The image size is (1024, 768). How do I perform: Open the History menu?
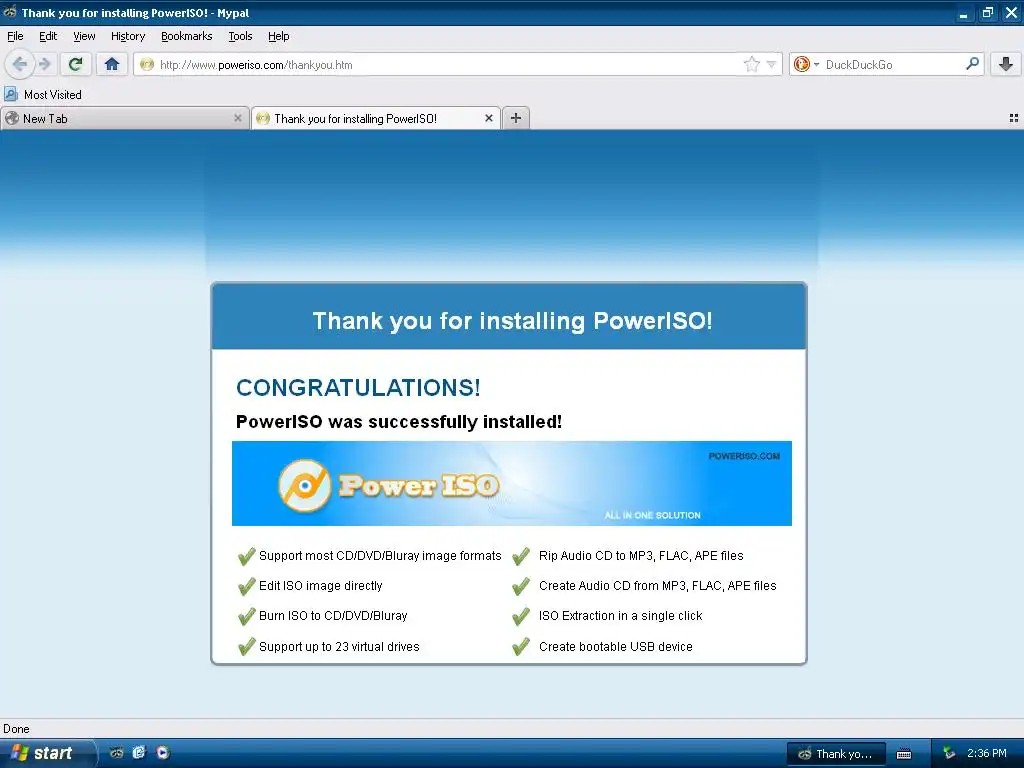click(x=128, y=36)
